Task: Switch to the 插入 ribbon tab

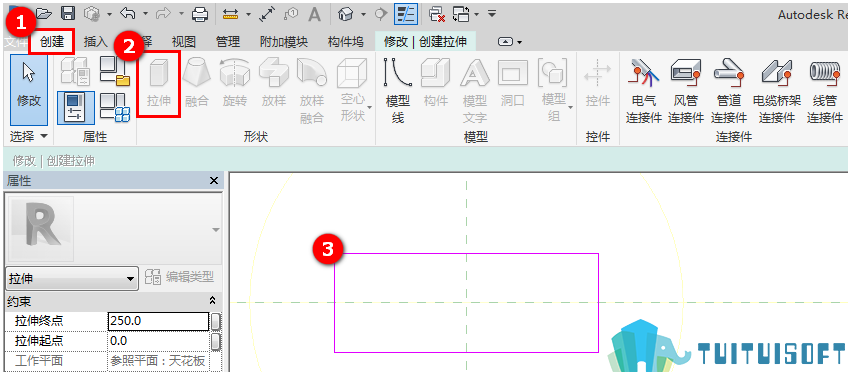Action: coord(96,42)
